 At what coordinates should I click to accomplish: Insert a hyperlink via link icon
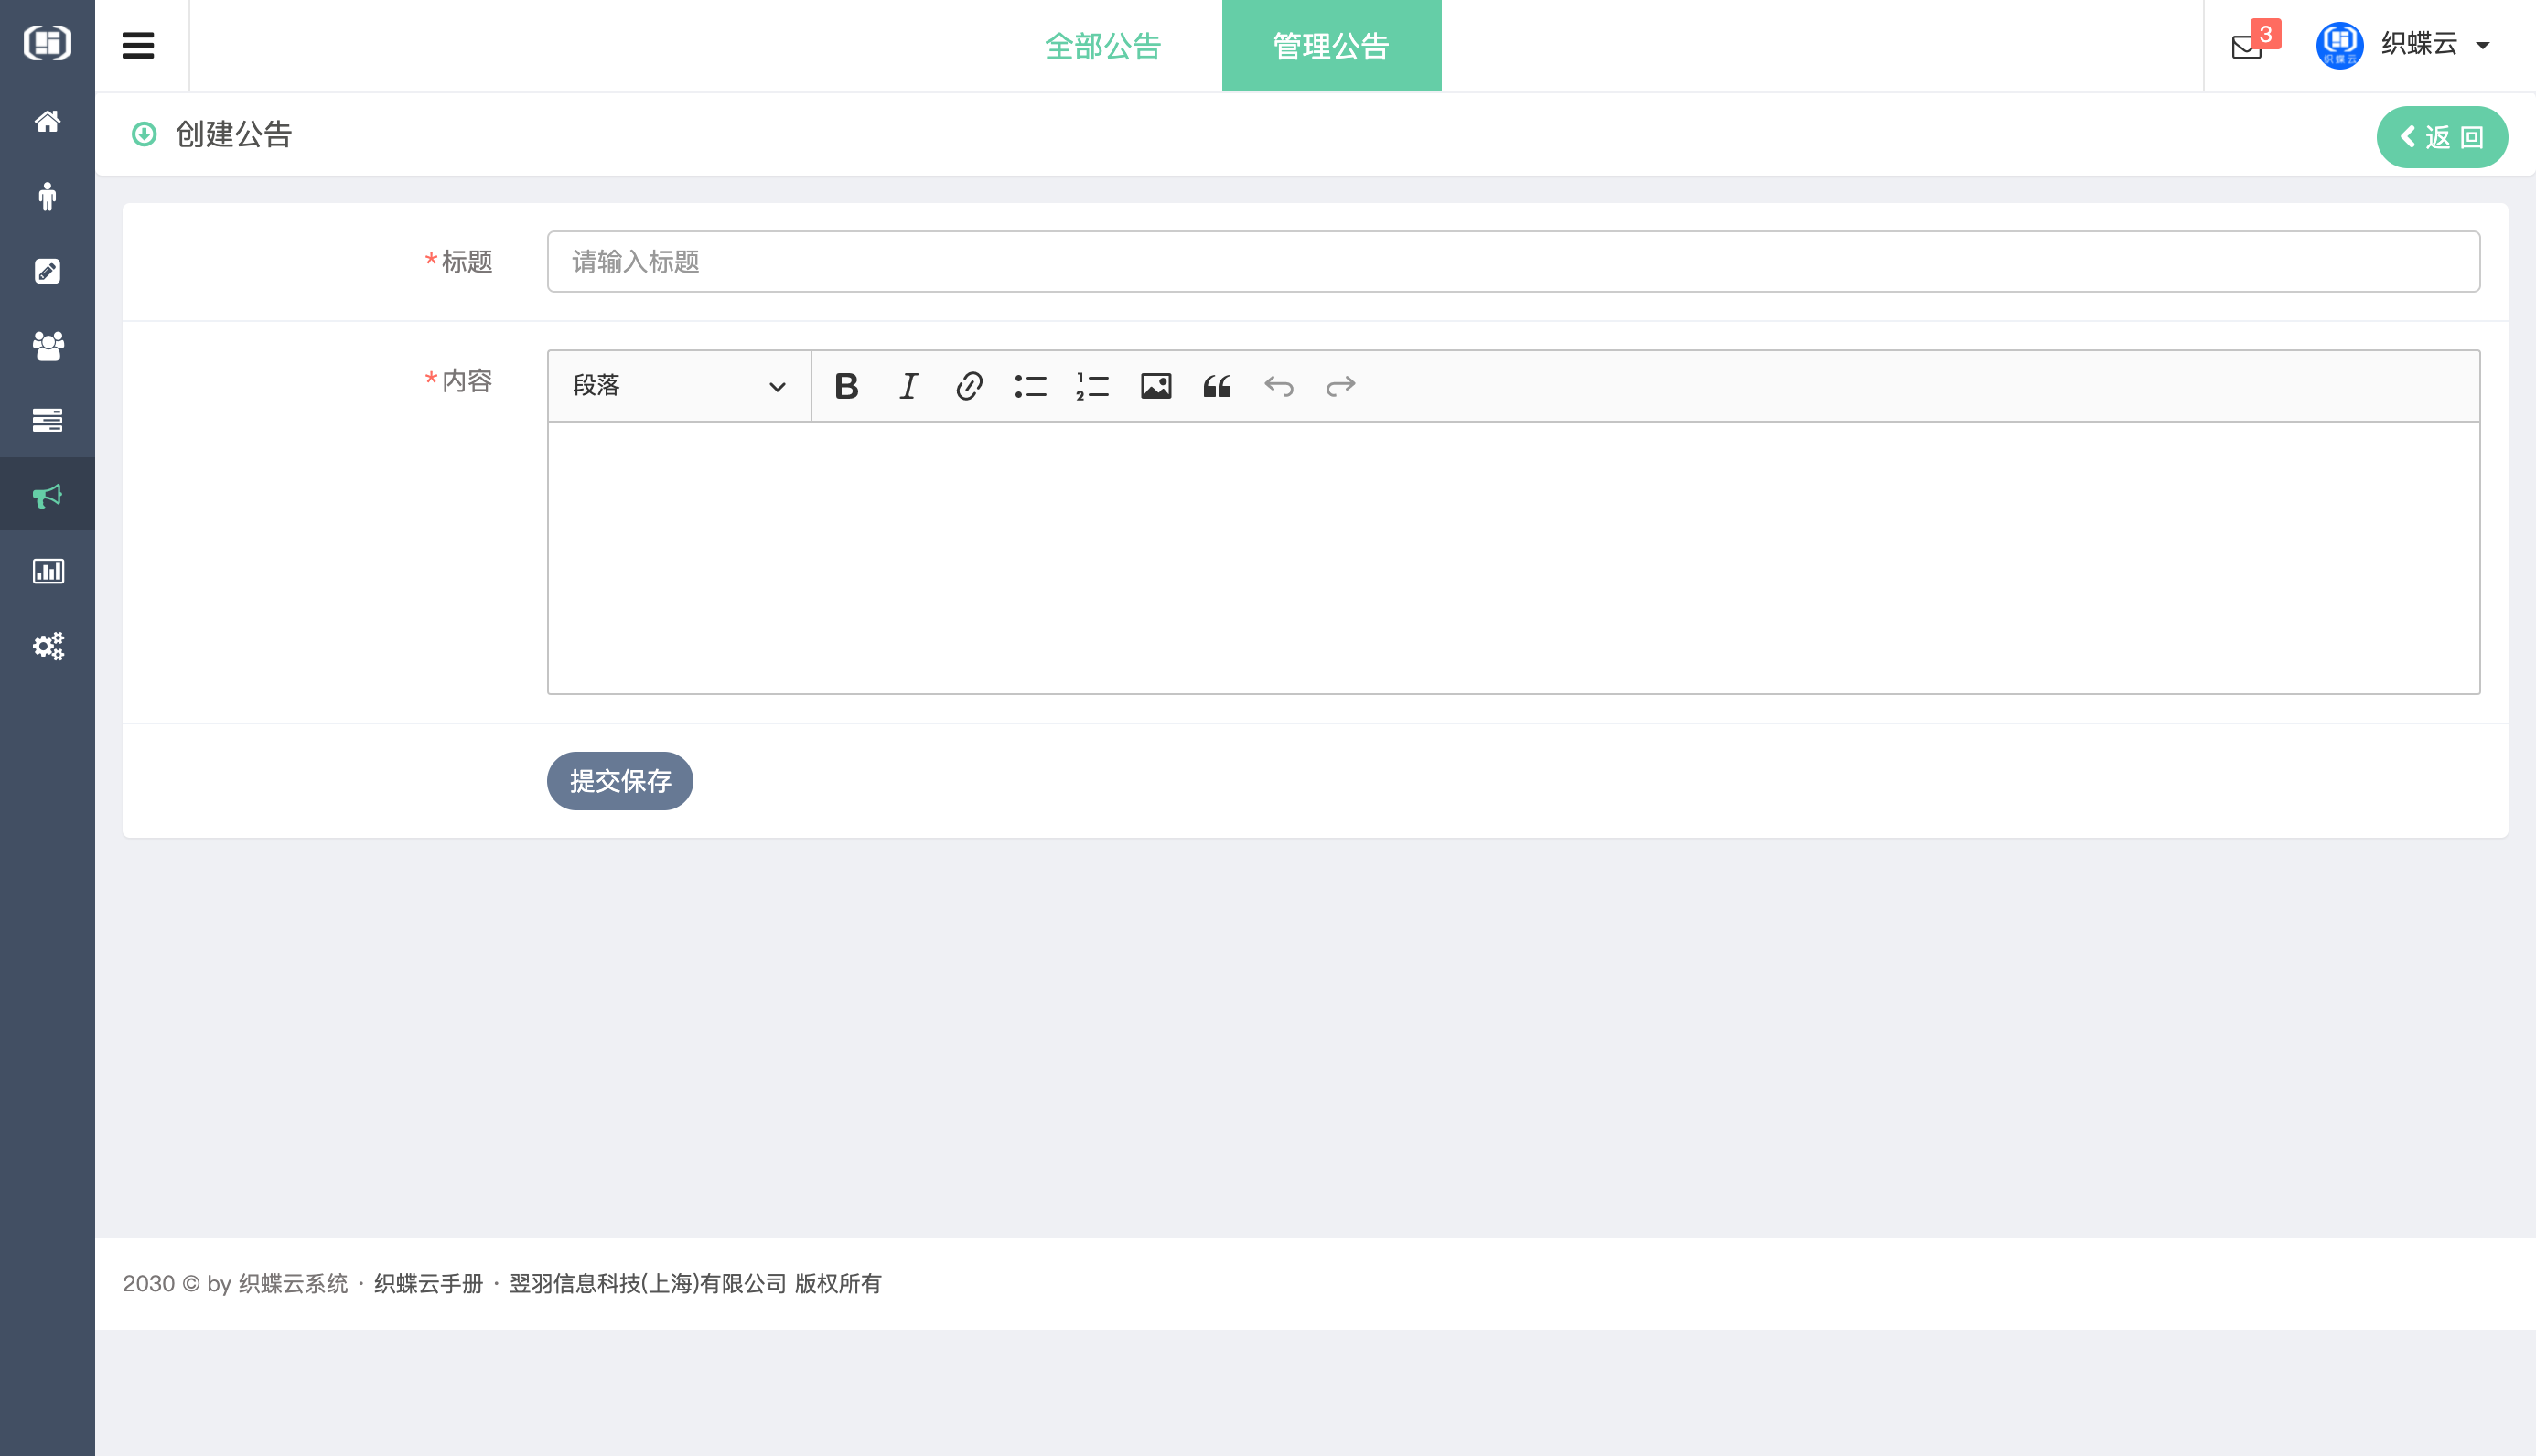(x=969, y=386)
